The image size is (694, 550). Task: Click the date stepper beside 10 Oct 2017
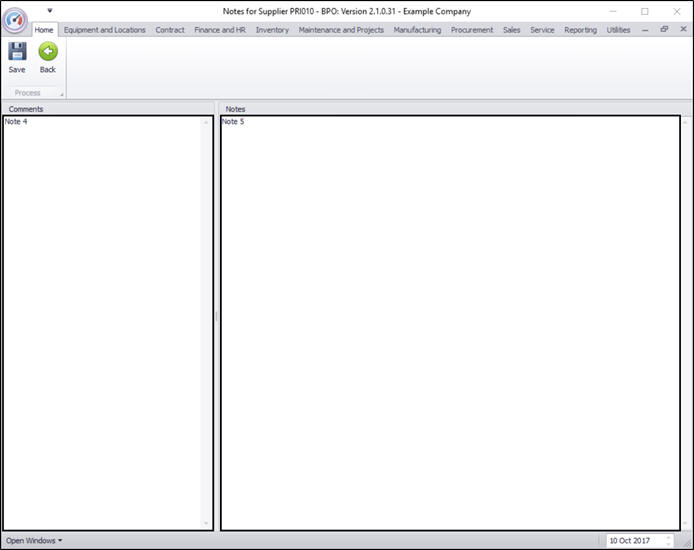point(668,541)
